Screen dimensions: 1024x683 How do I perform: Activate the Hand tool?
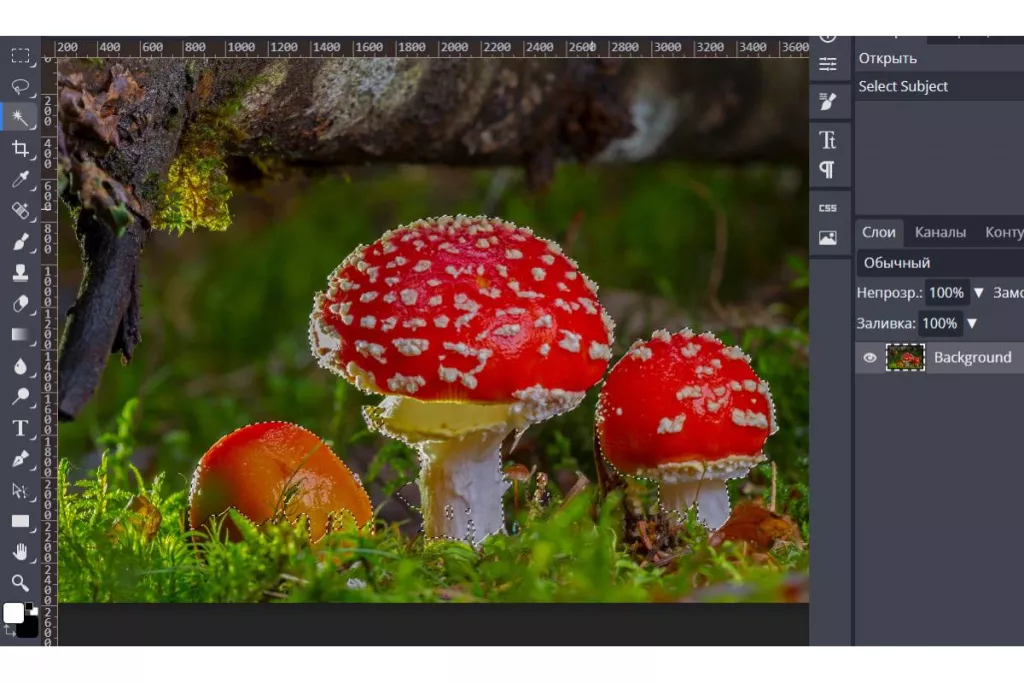20,551
